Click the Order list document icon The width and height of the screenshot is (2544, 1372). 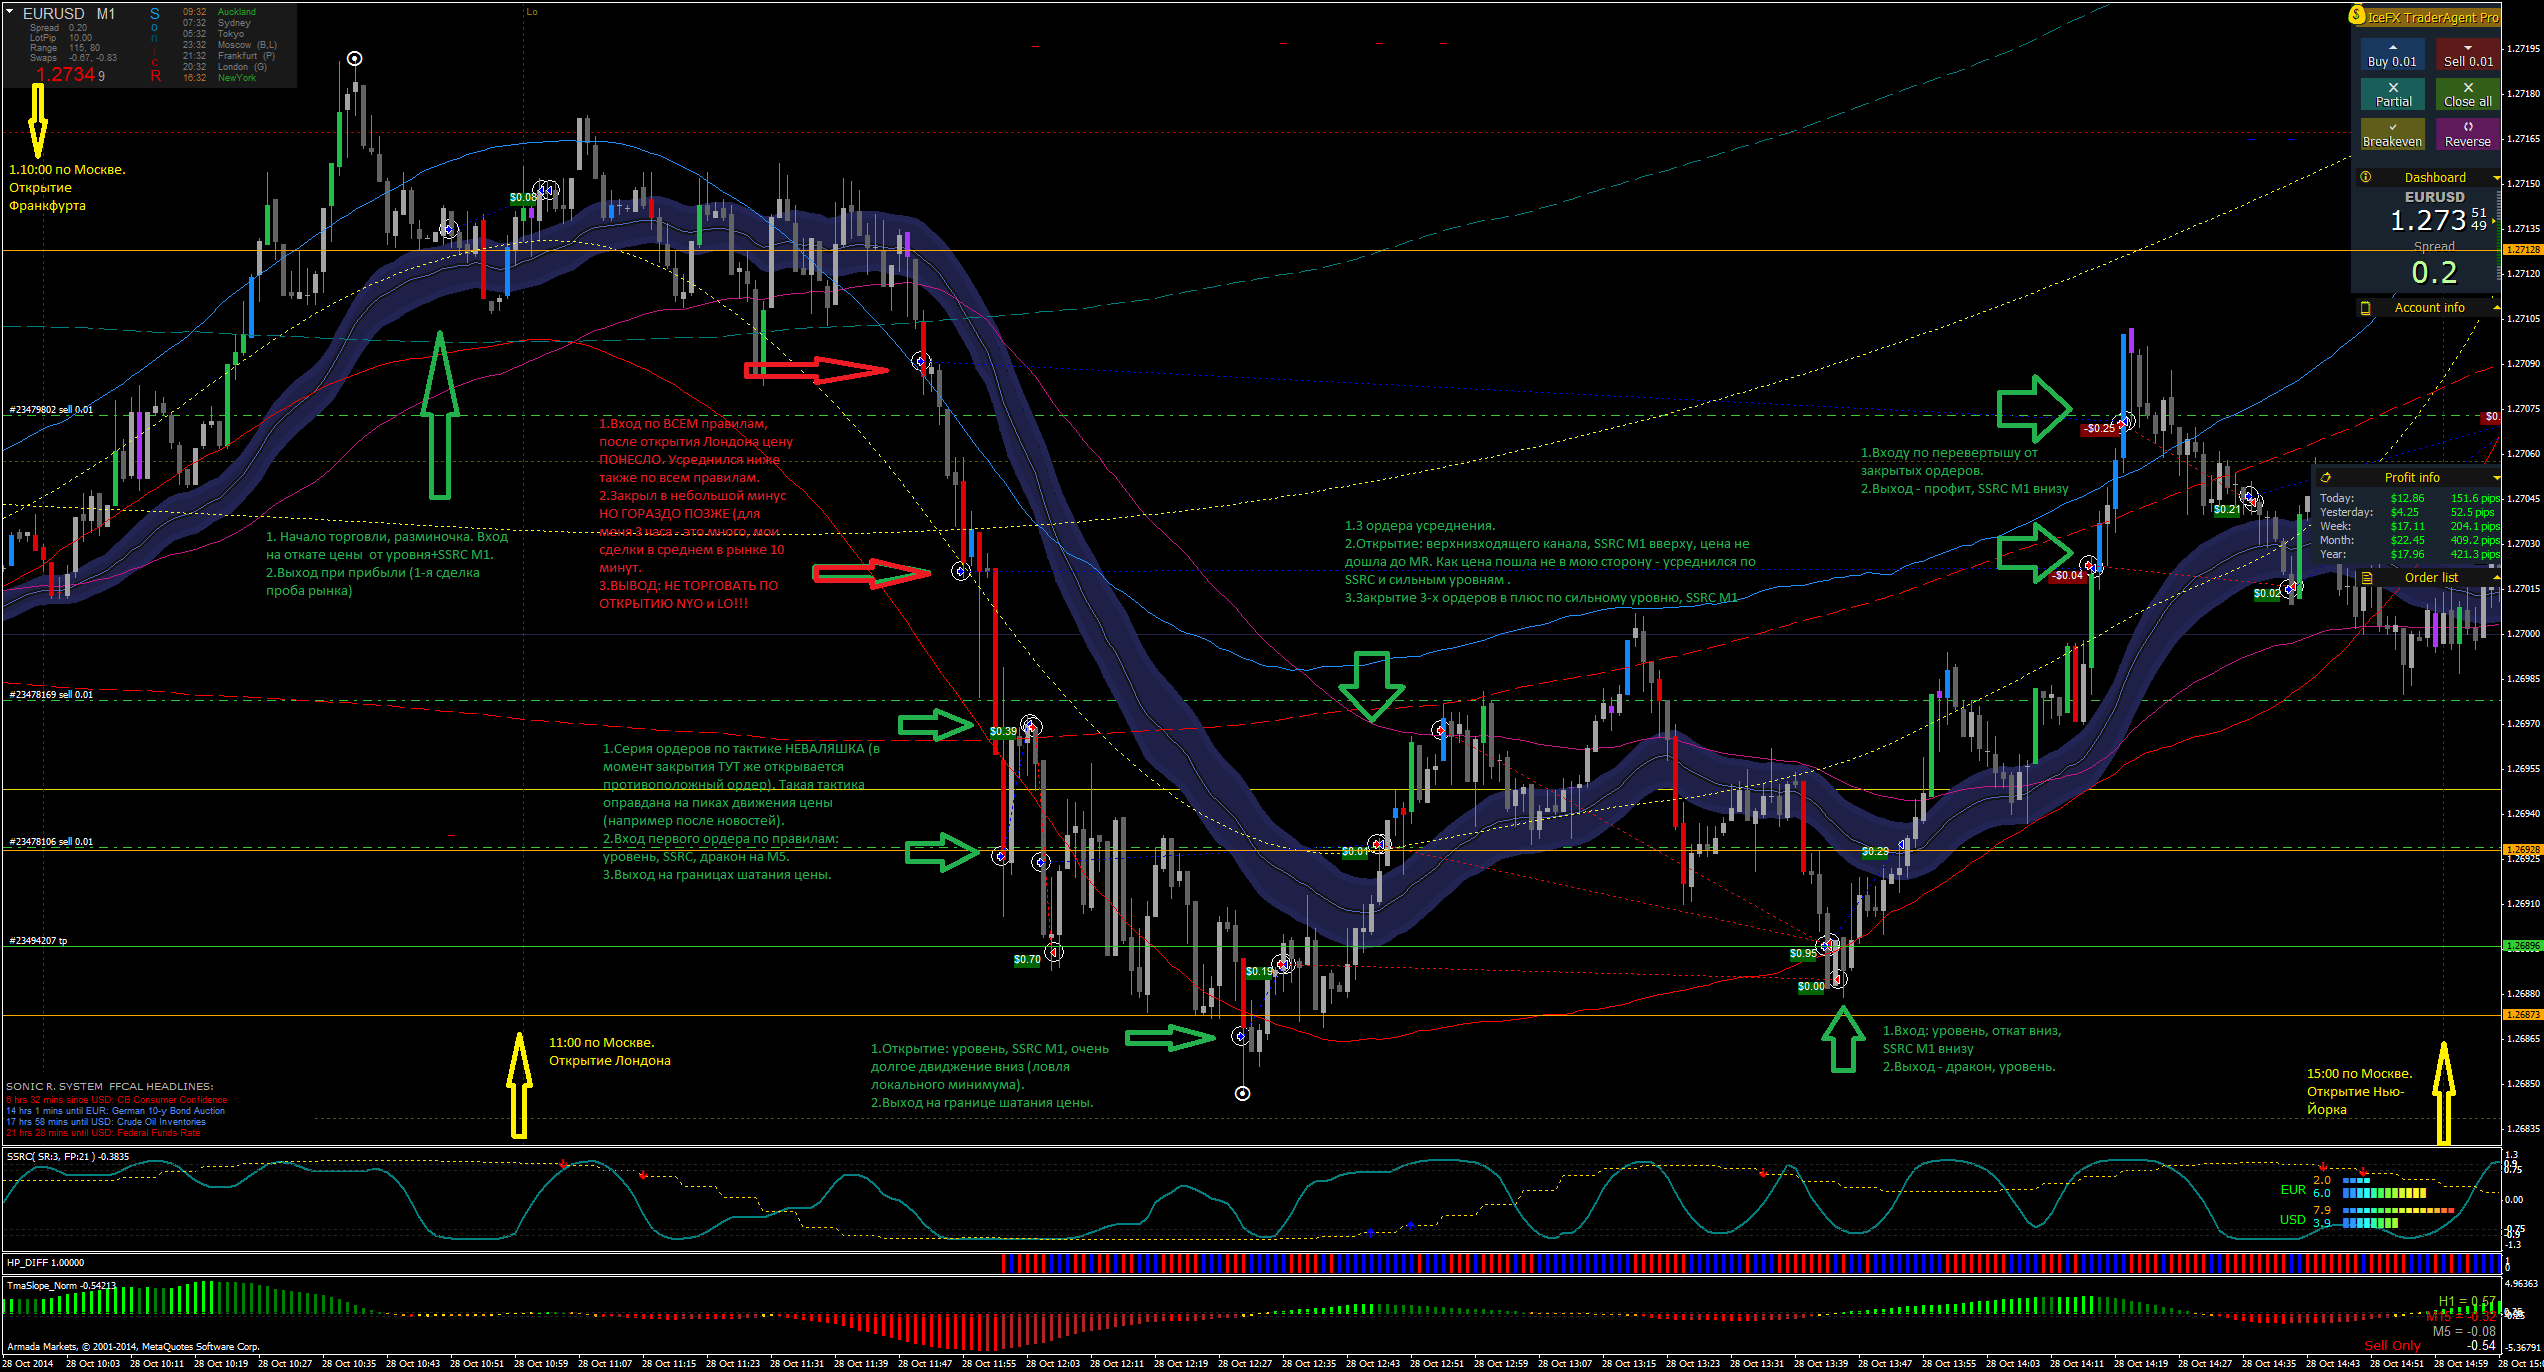coord(2366,578)
